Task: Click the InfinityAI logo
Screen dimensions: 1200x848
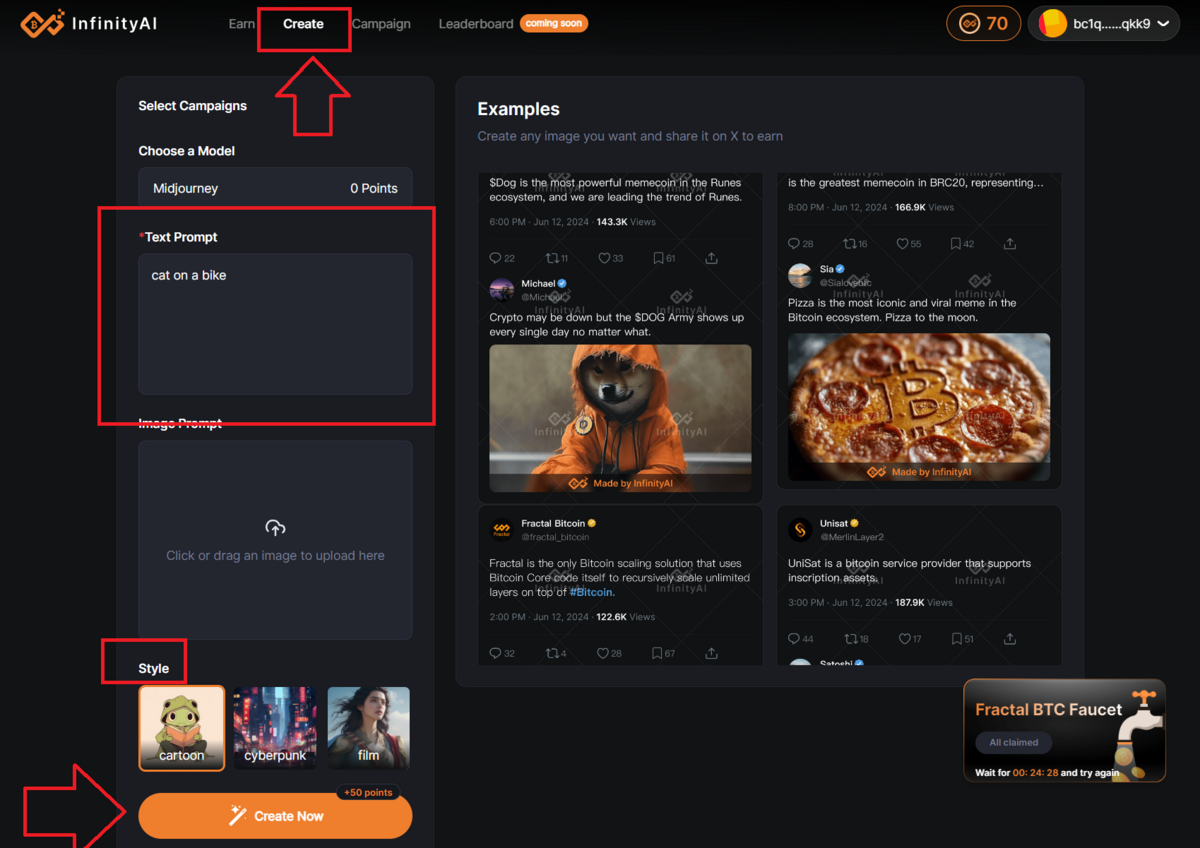Action: 89,23
